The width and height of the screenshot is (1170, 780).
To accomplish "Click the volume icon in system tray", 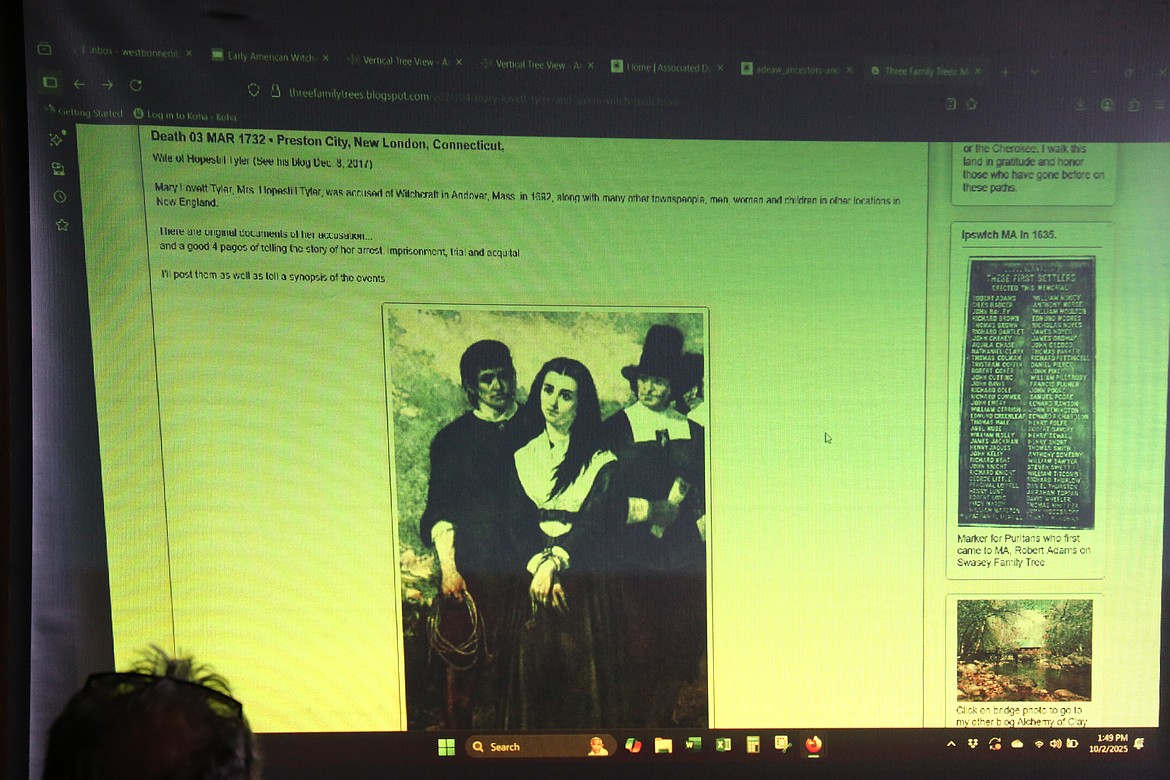I will (1054, 744).
